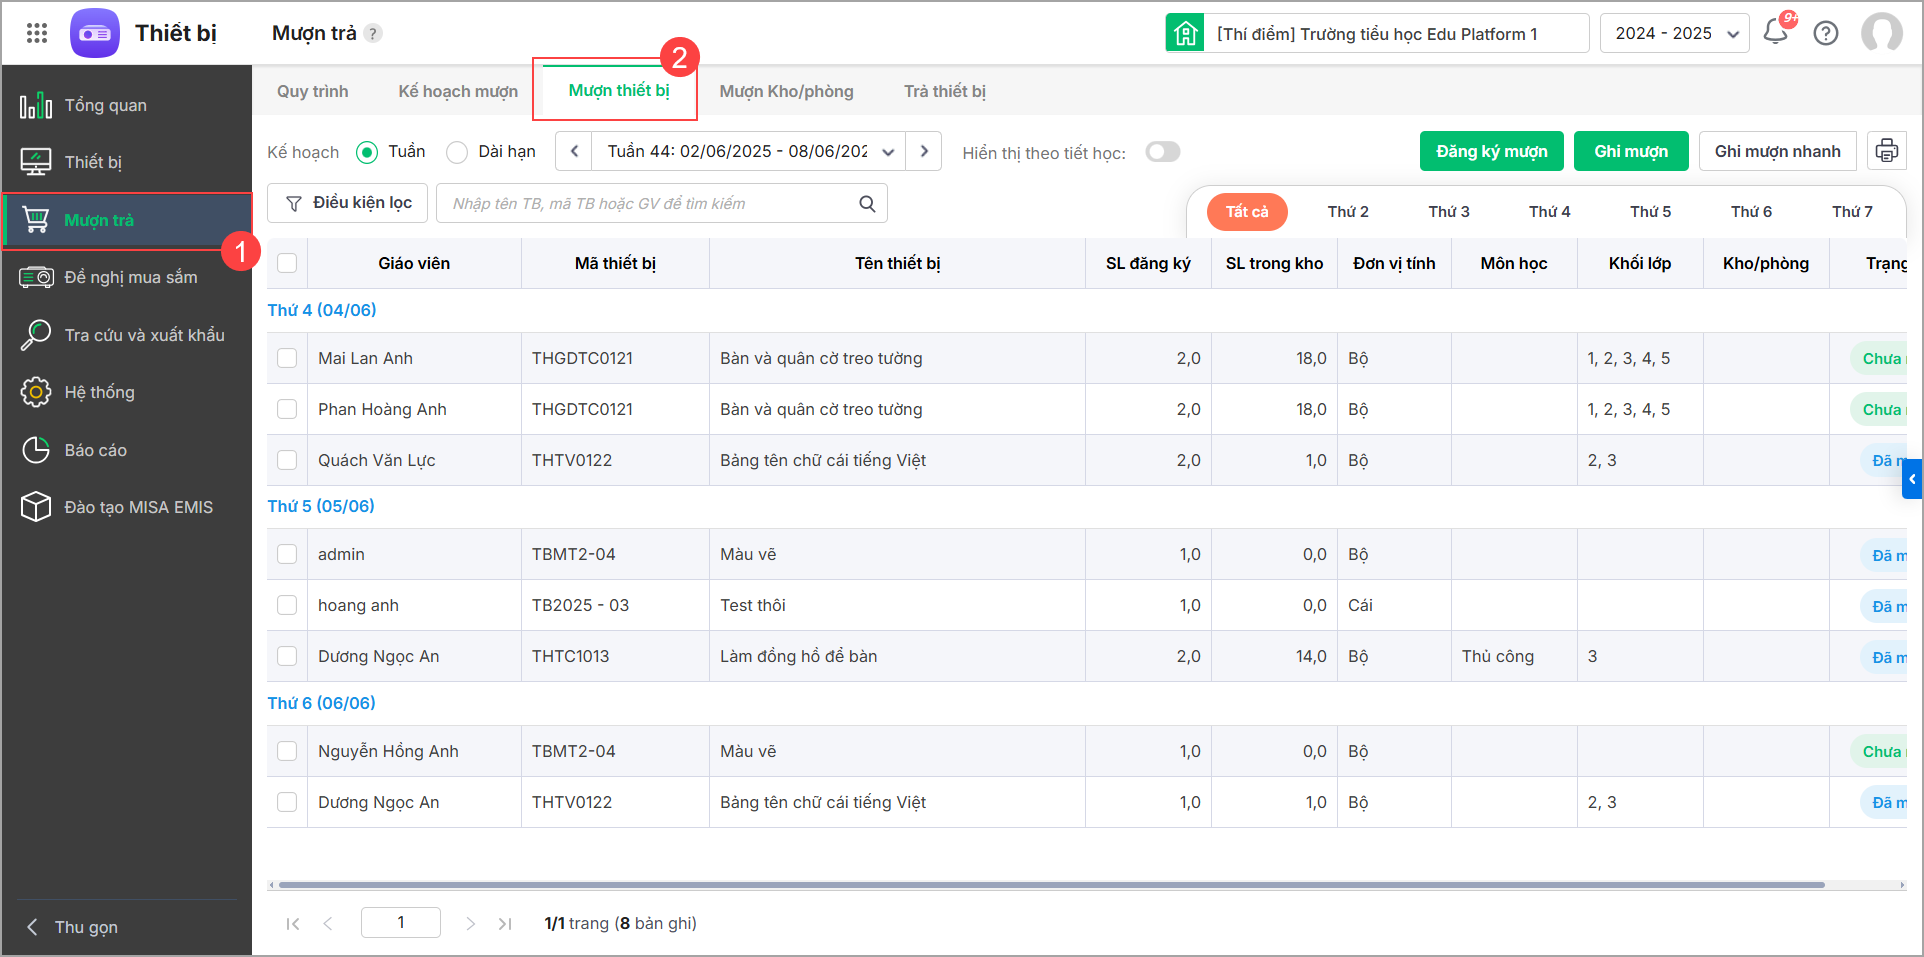This screenshot has width=1924, height=957.
Task: Open the school year 2024 - 2025 dropdown
Action: [1674, 33]
